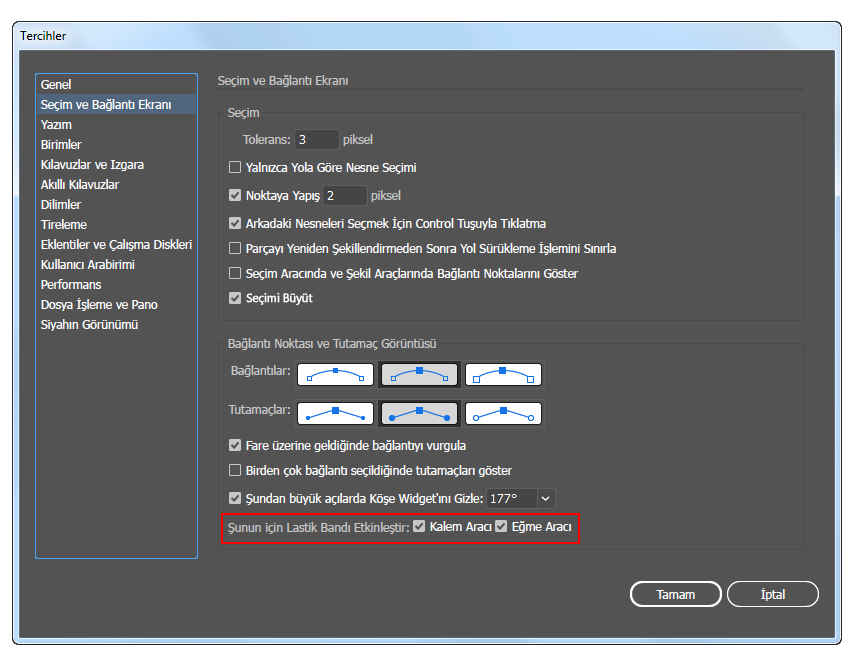Toggle Arkadaki Nesneleri Seçmek İçin Control checkbox
The image size is (854, 655).
[235, 223]
